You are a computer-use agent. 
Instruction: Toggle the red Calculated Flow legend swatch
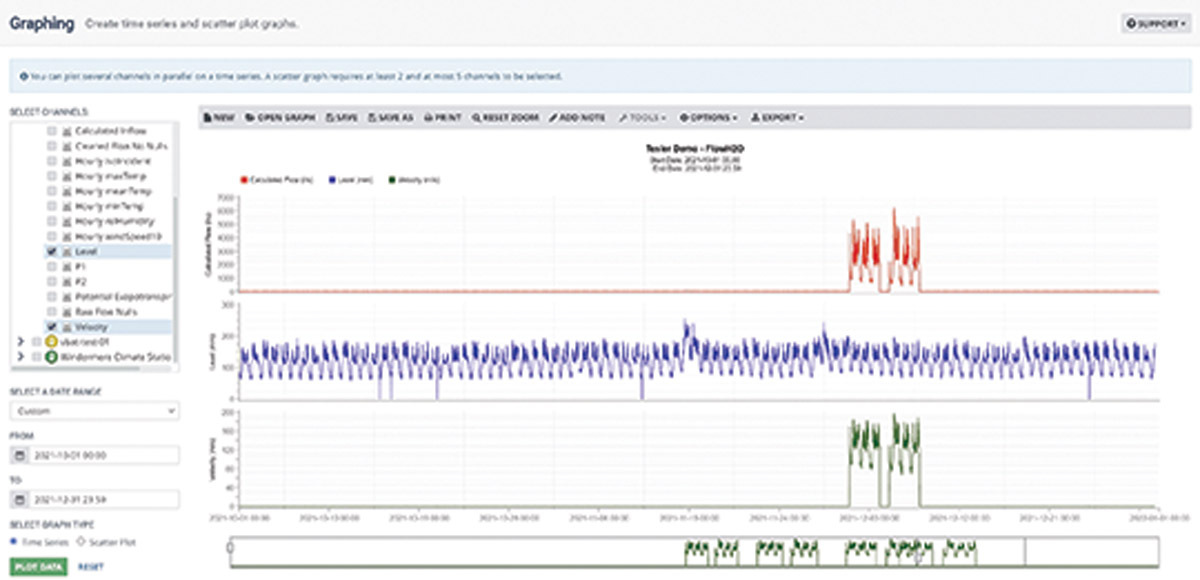click(244, 180)
